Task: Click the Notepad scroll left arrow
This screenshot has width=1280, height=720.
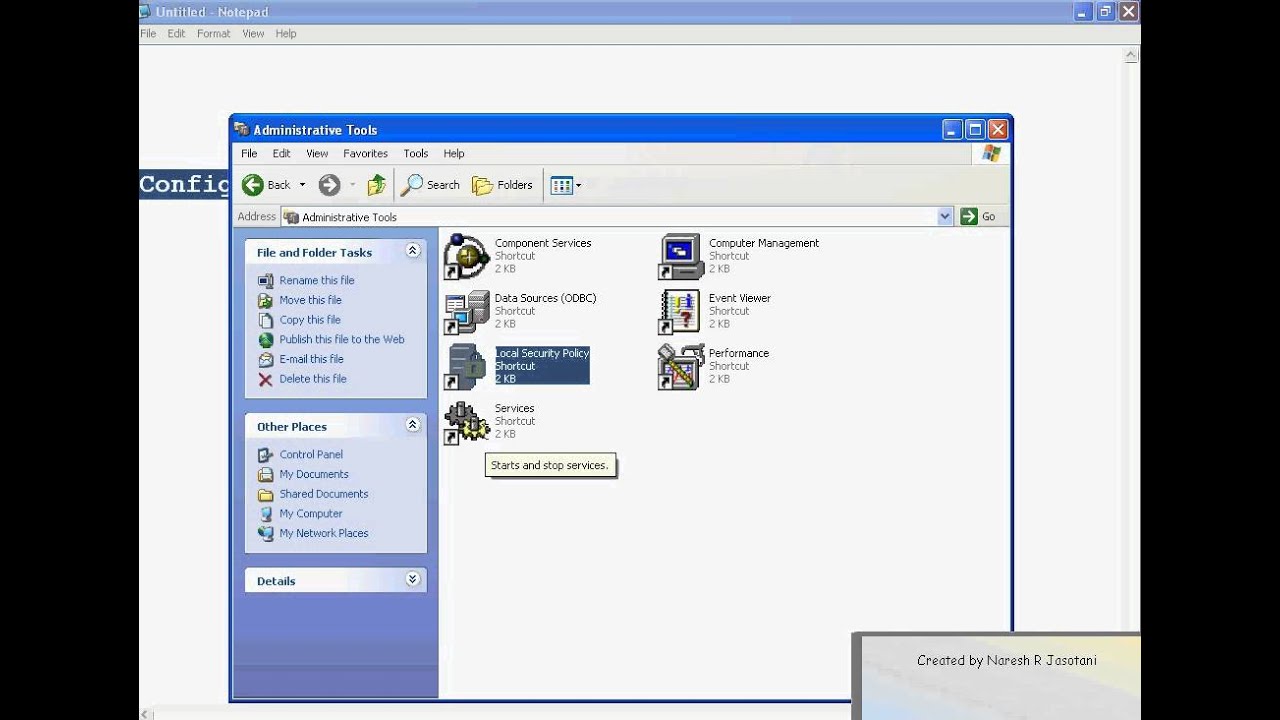Action: click(x=148, y=713)
